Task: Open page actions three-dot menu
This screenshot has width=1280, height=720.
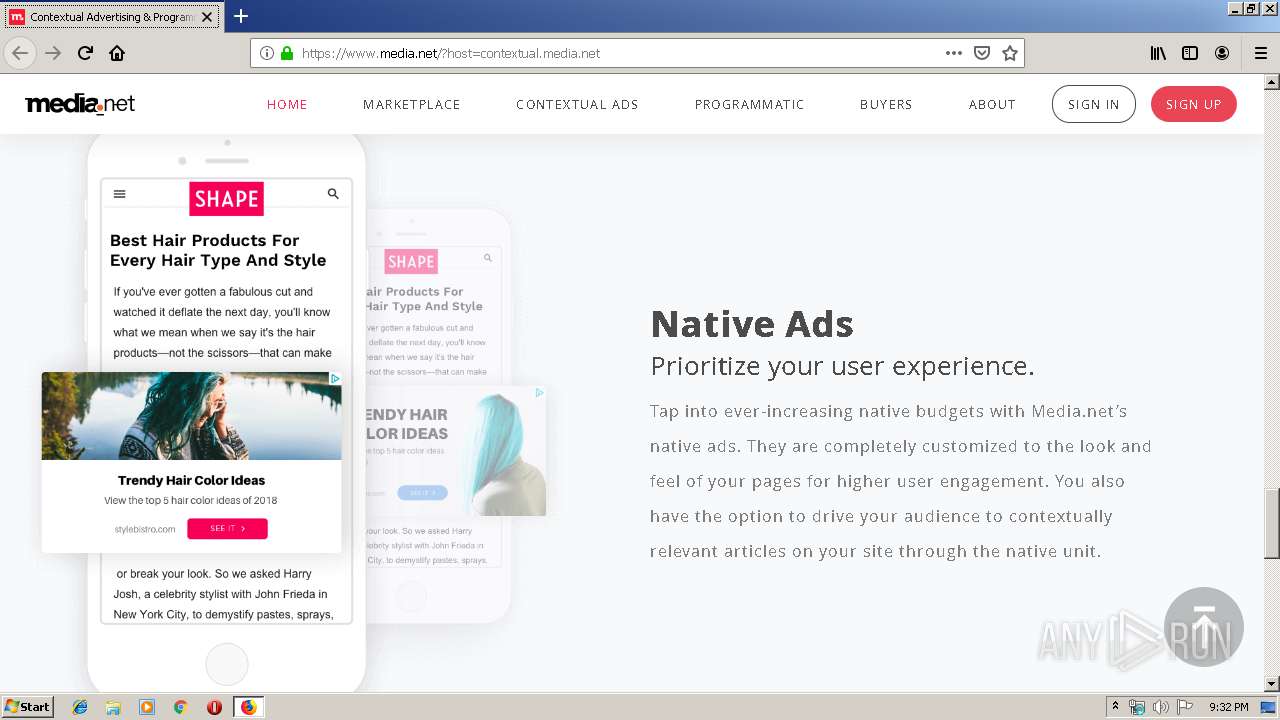Action: pos(953,53)
